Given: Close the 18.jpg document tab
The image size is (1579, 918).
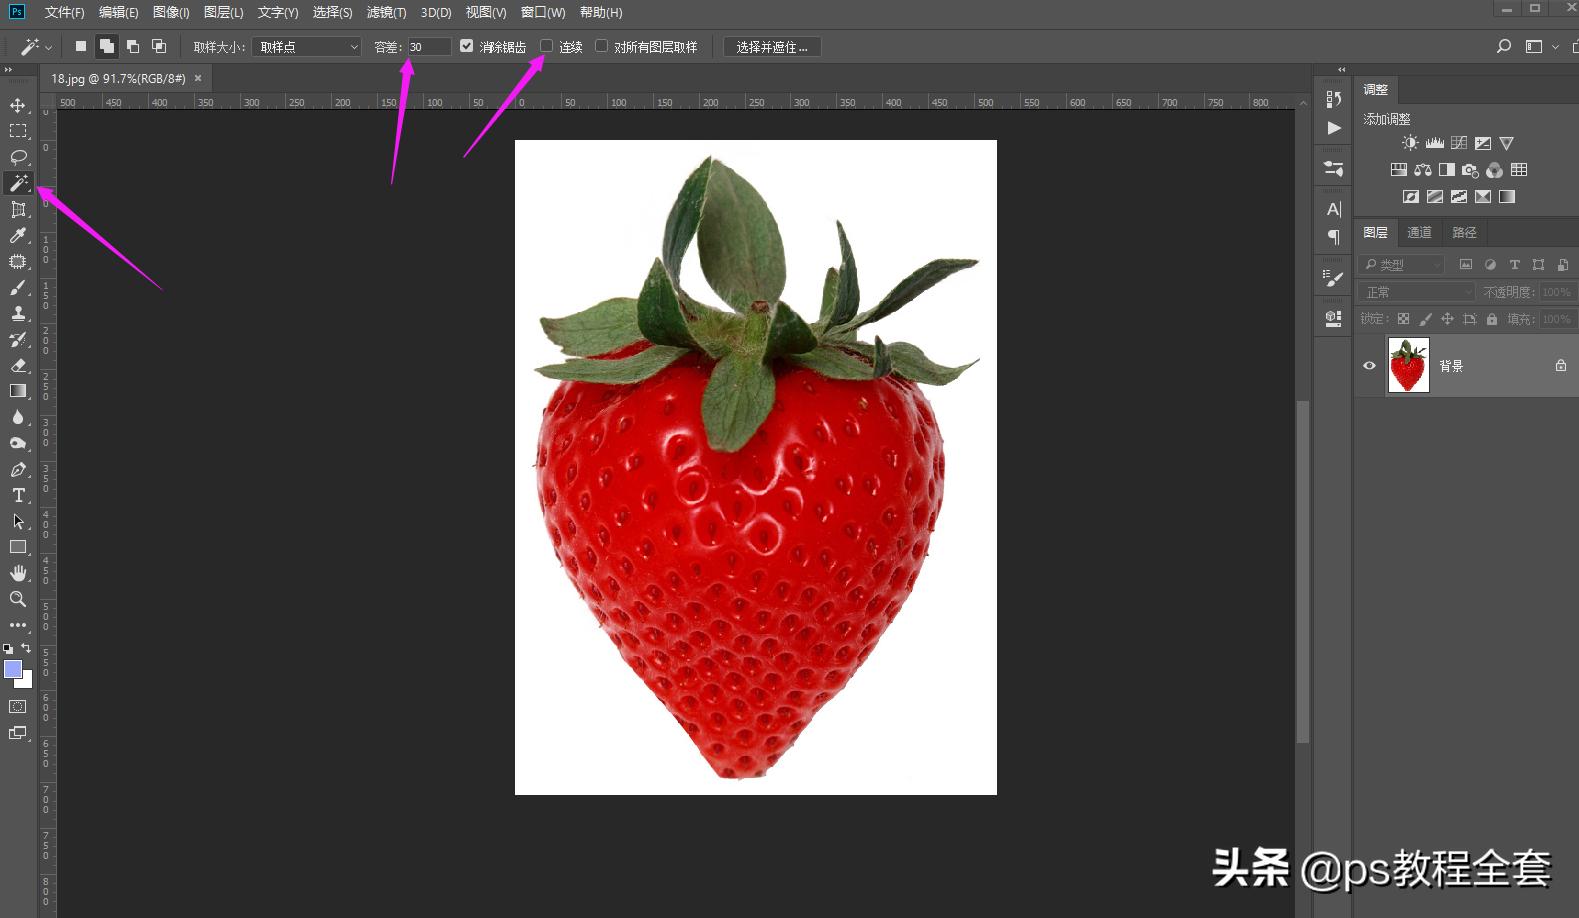Looking at the screenshot, I should pos(198,78).
